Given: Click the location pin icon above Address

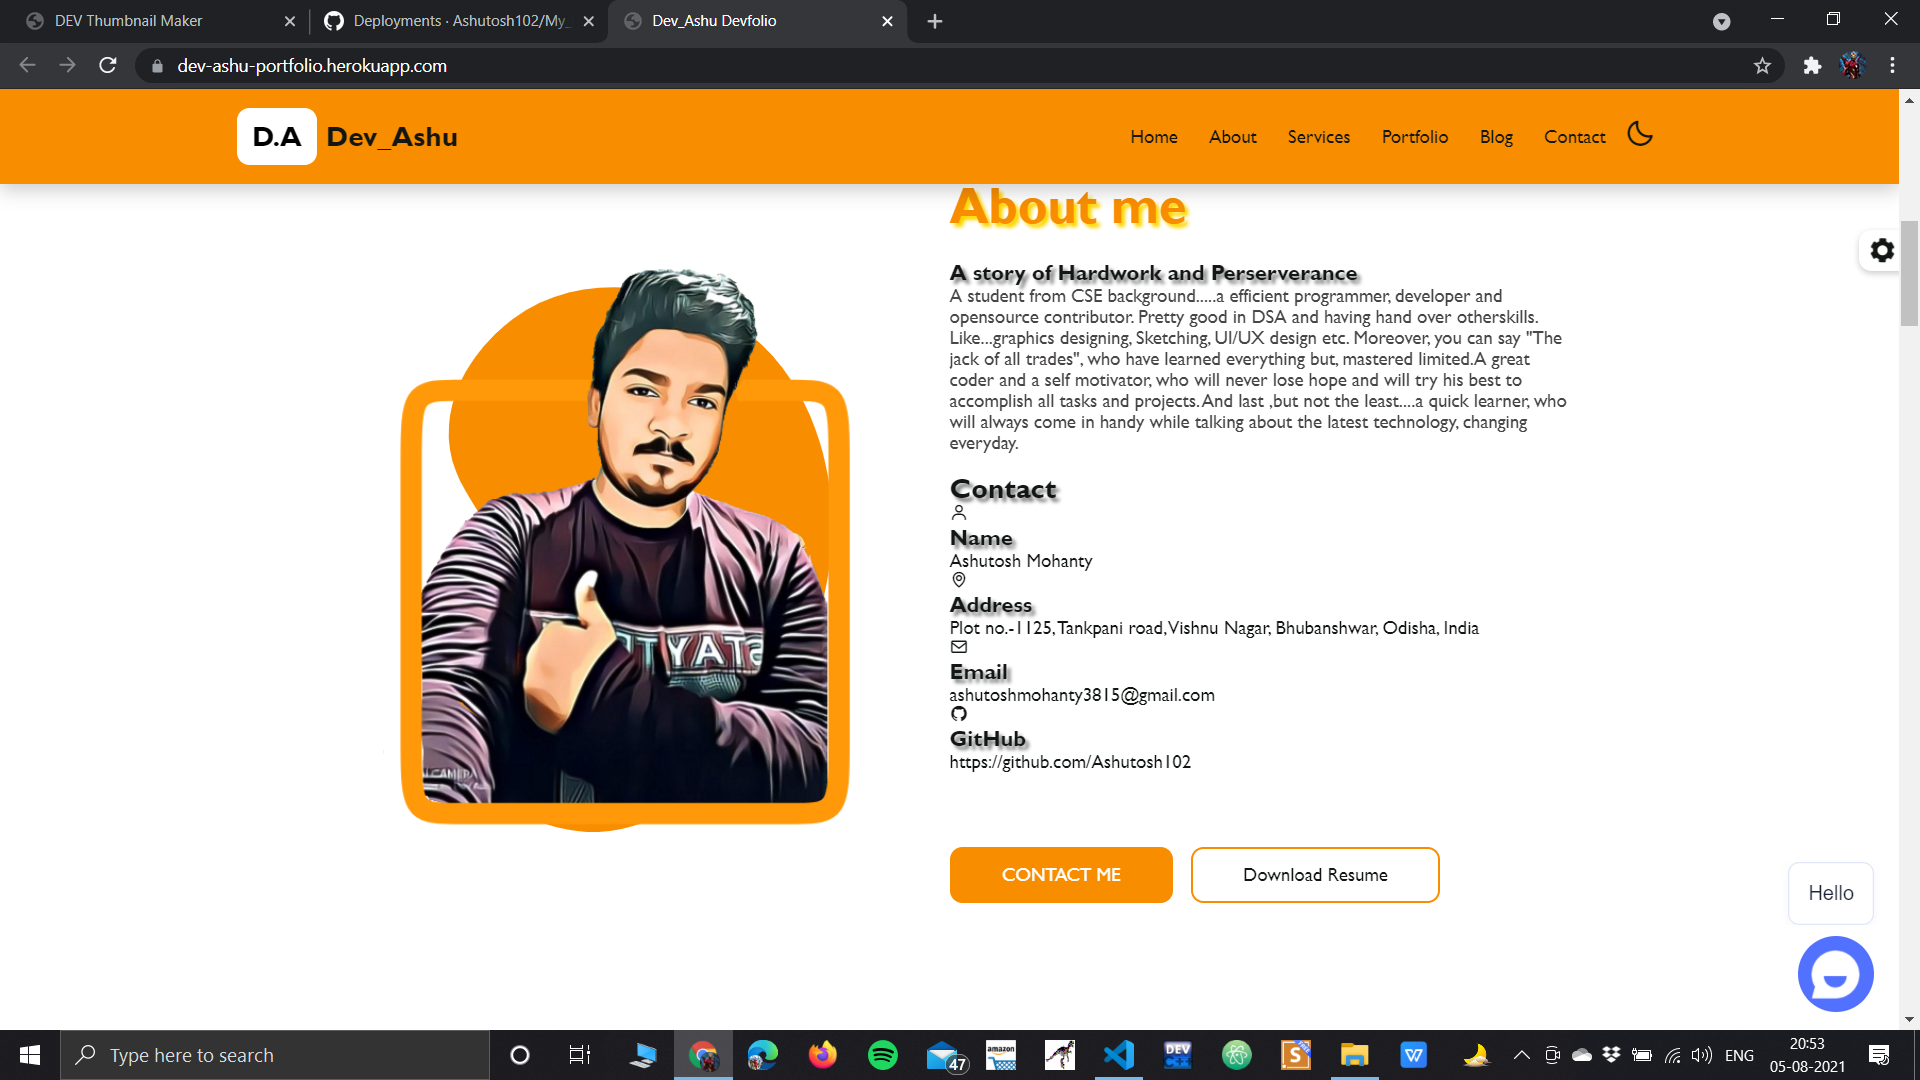Looking at the screenshot, I should click(959, 580).
